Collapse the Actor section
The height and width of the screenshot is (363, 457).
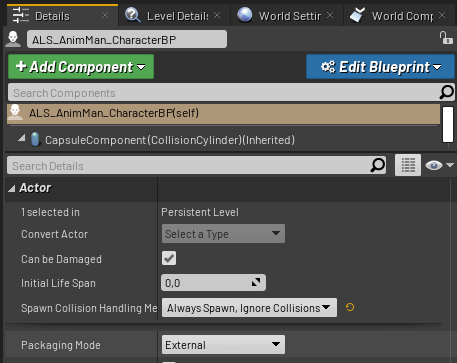(12, 189)
